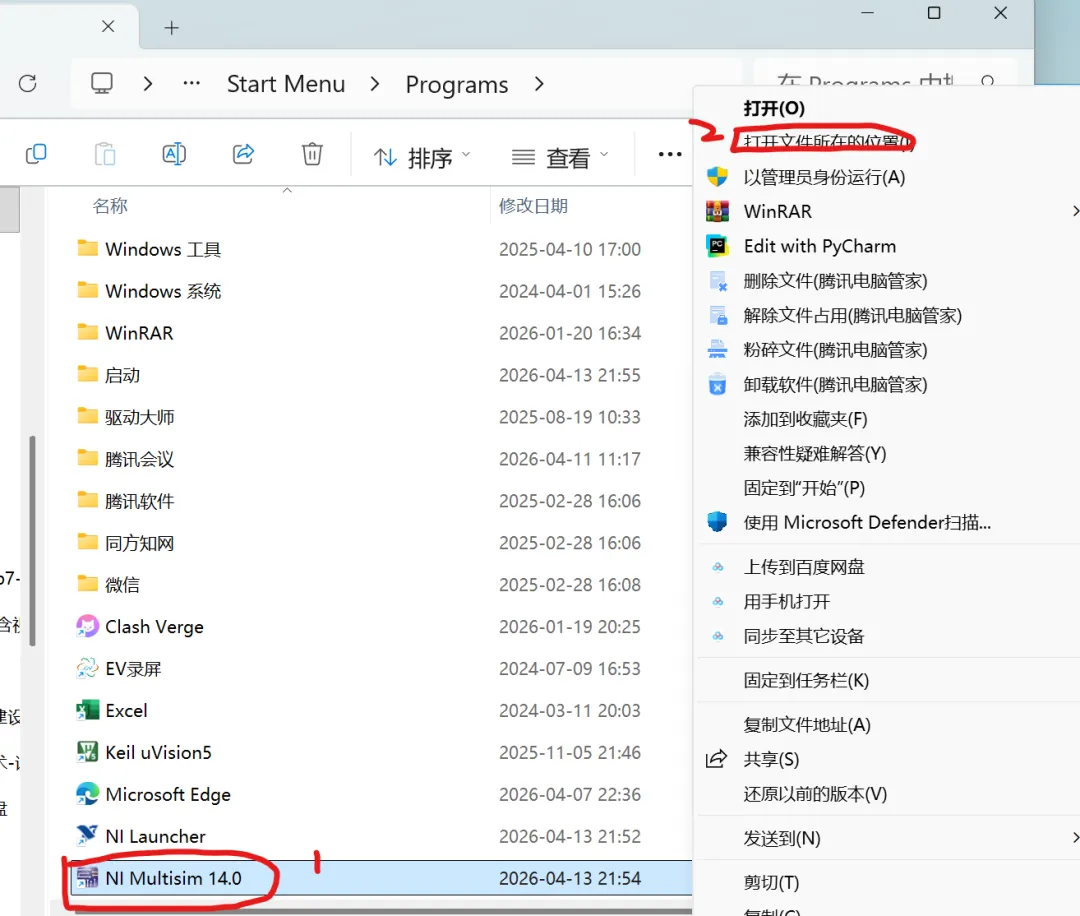
Task: Click the navigation pane vertical scrollbar
Action: pyautogui.click(x=32, y=541)
